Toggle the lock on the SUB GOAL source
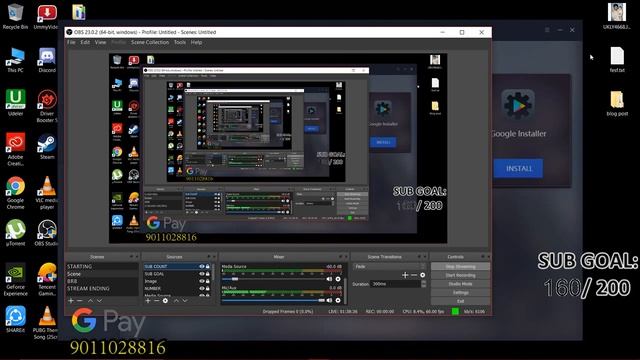 207,274
